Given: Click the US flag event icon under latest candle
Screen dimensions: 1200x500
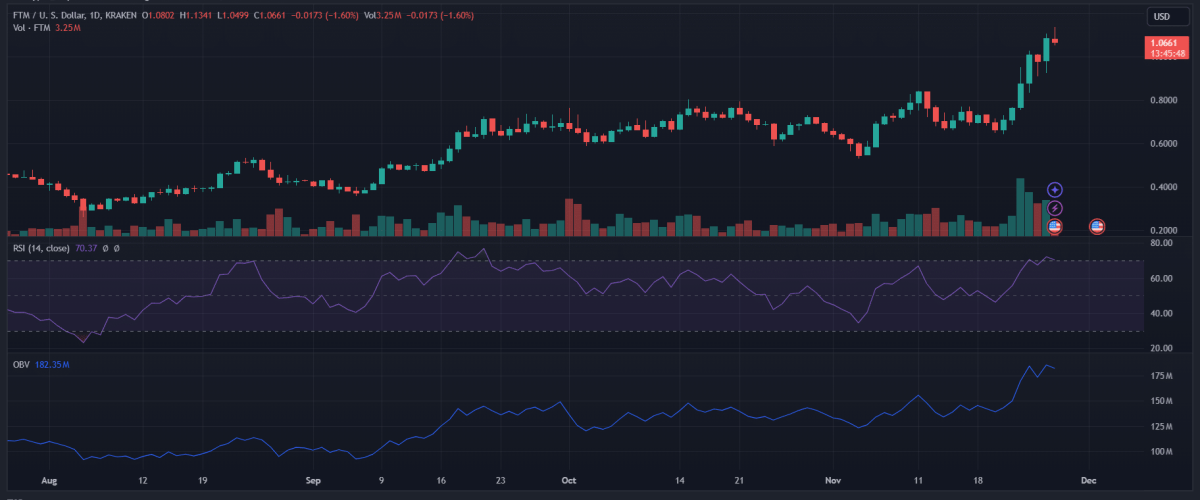Looking at the screenshot, I should pyautogui.click(x=1054, y=227).
